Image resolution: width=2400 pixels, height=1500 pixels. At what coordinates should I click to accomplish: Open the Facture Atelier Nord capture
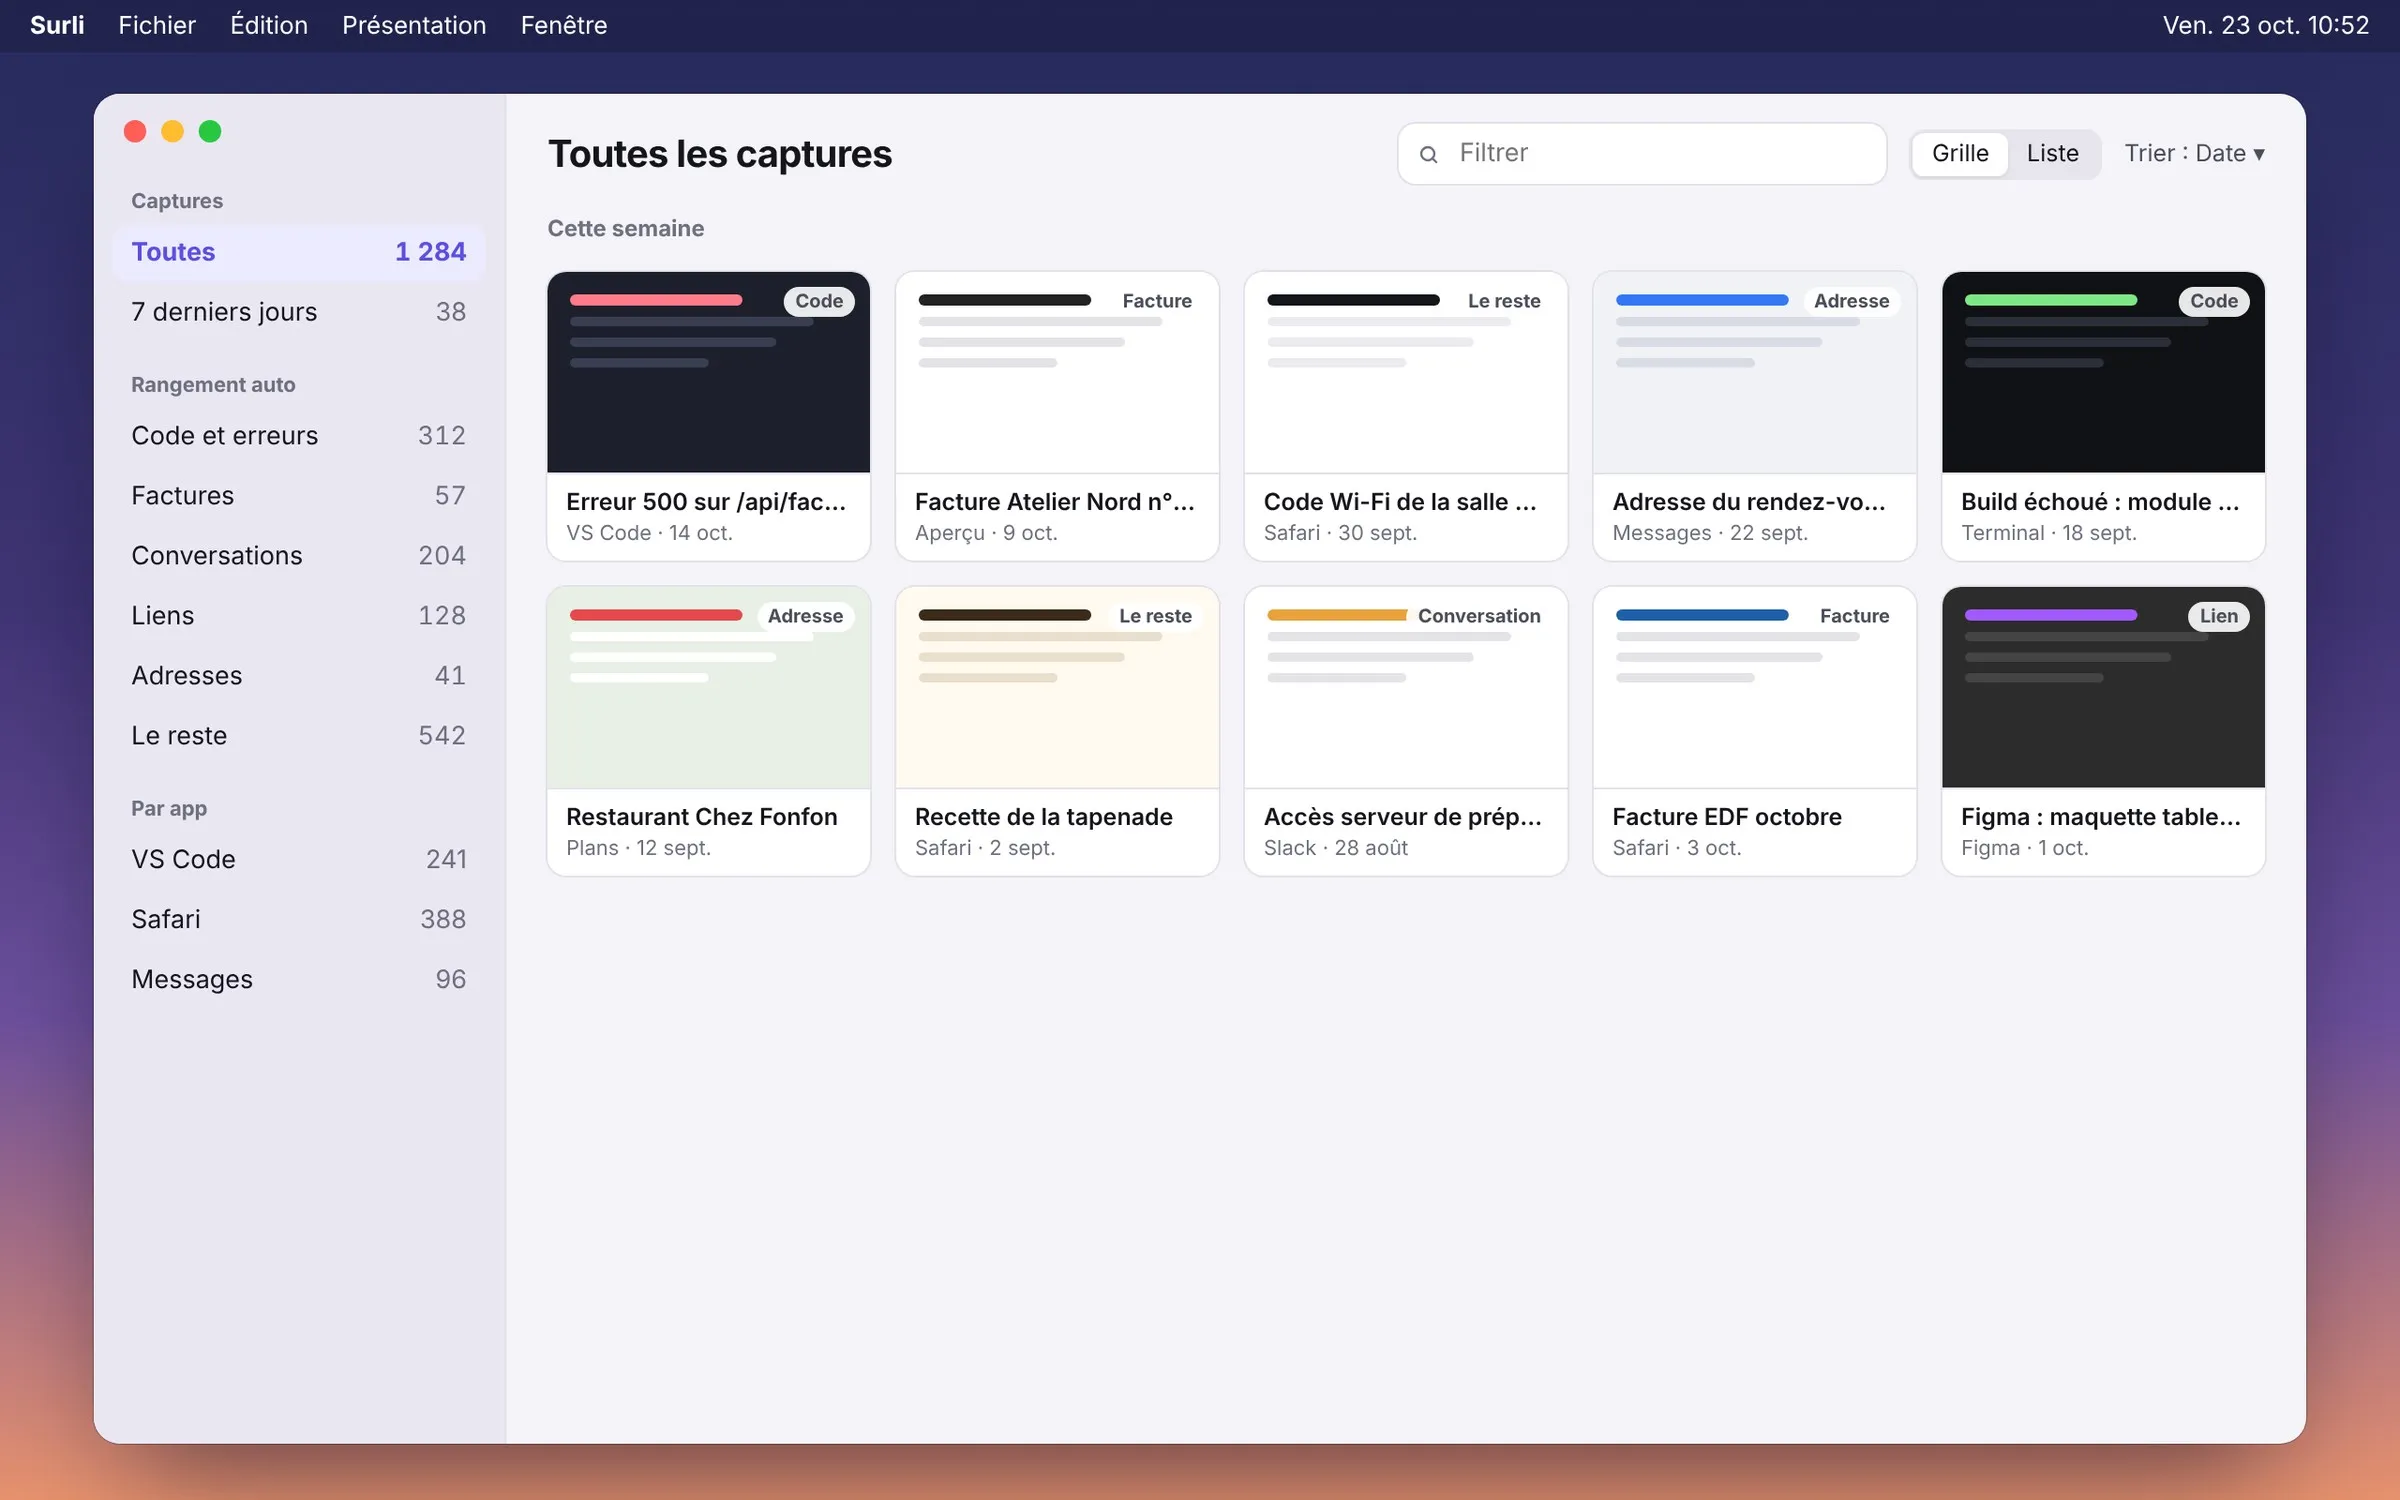click(x=1057, y=416)
